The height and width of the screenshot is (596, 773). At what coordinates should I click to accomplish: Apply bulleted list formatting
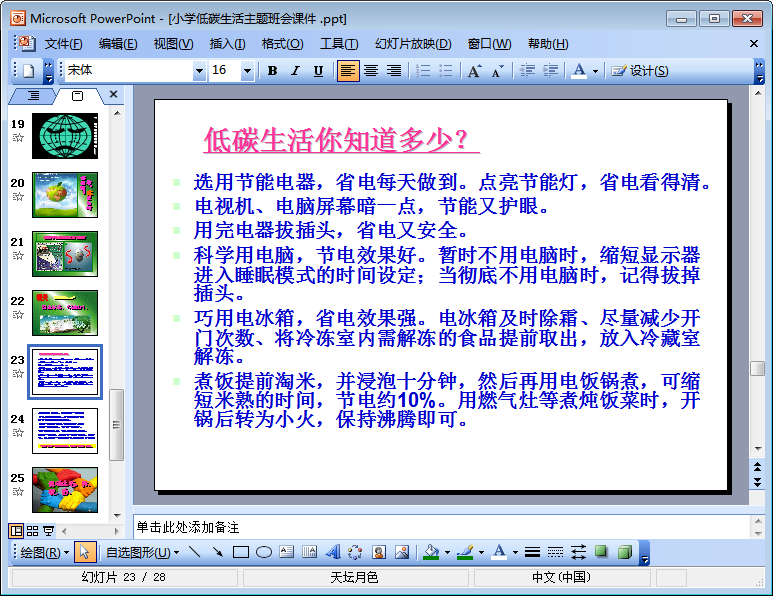point(446,71)
